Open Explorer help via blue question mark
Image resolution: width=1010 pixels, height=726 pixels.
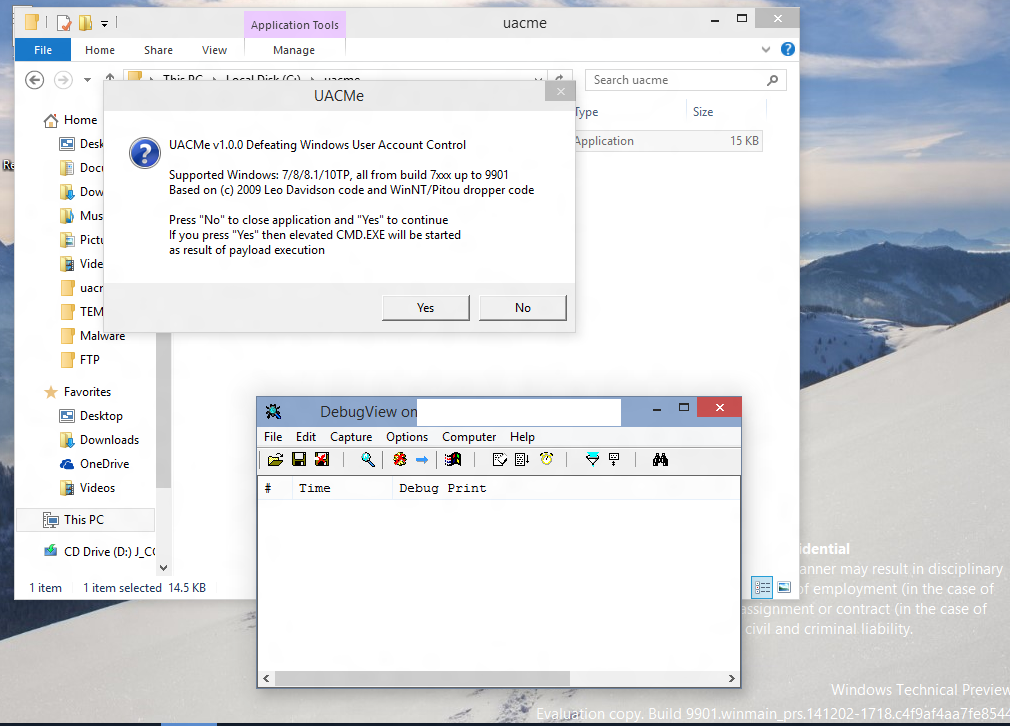point(788,49)
